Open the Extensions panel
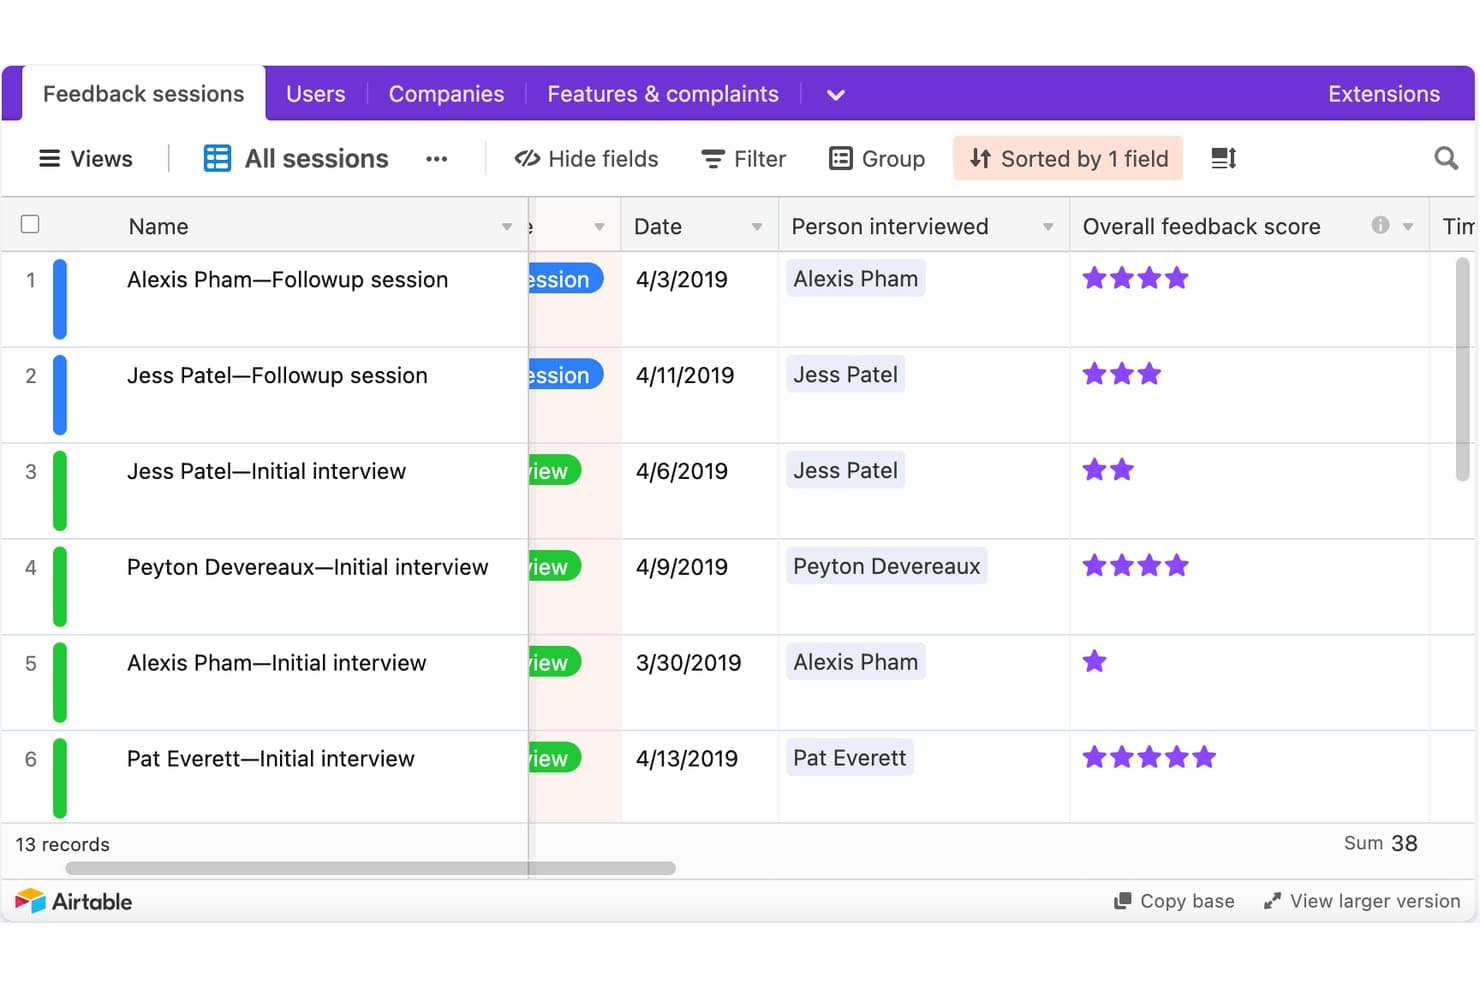Viewport: 1480px width, 987px height. tap(1384, 94)
